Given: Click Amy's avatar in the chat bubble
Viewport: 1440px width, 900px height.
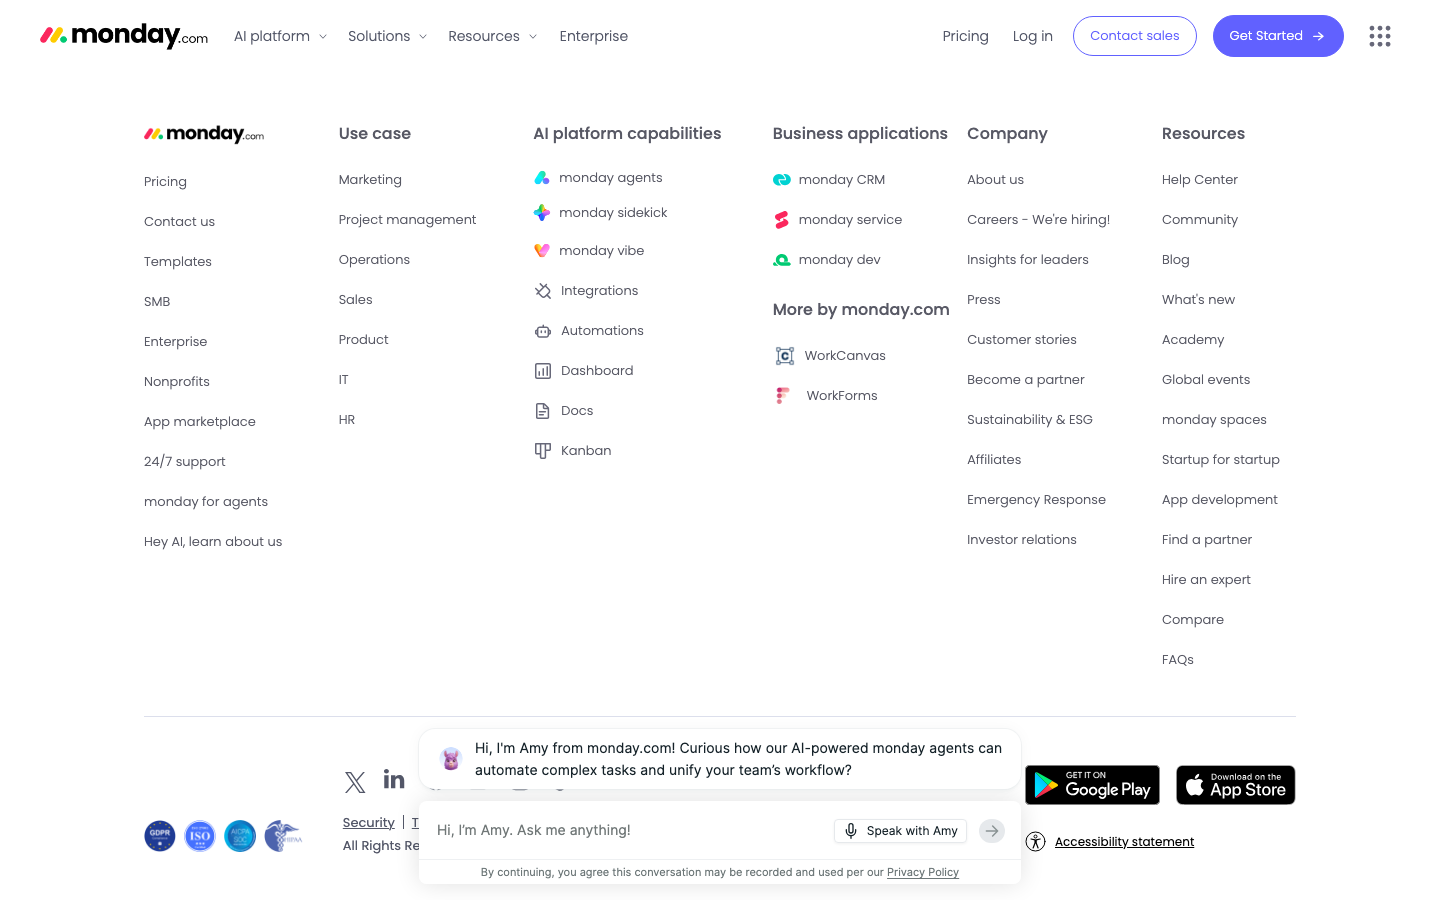Looking at the screenshot, I should [451, 759].
